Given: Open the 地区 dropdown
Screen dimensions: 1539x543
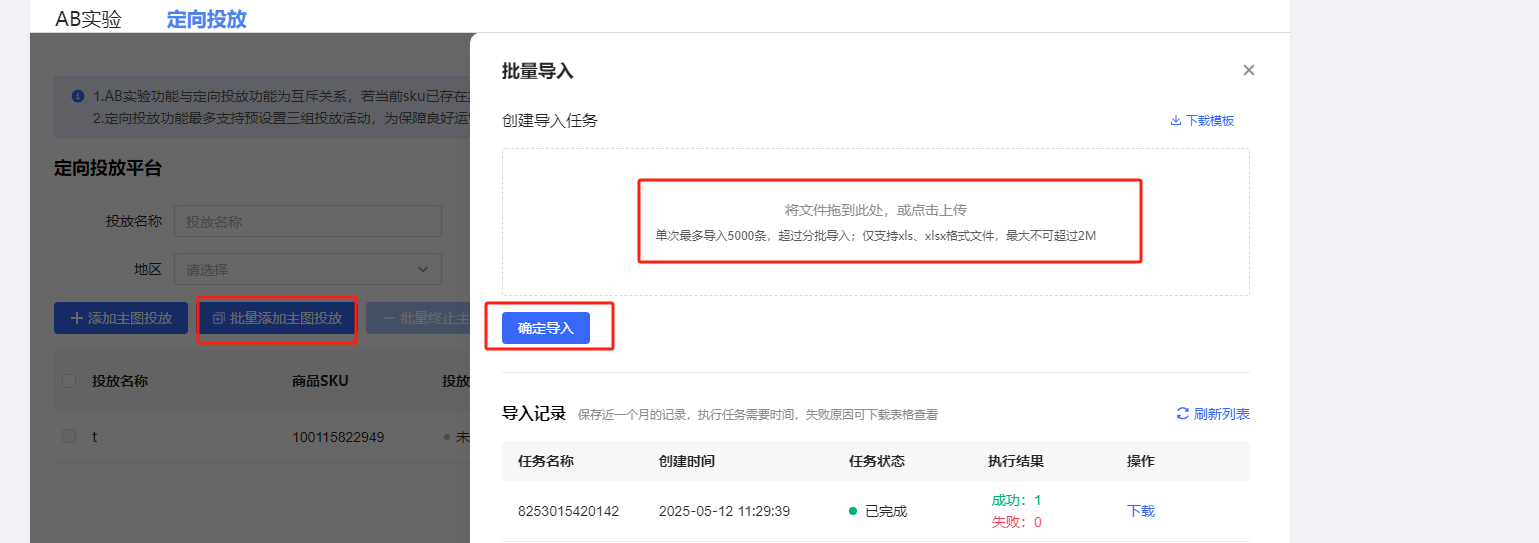Looking at the screenshot, I should [x=308, y=269].
